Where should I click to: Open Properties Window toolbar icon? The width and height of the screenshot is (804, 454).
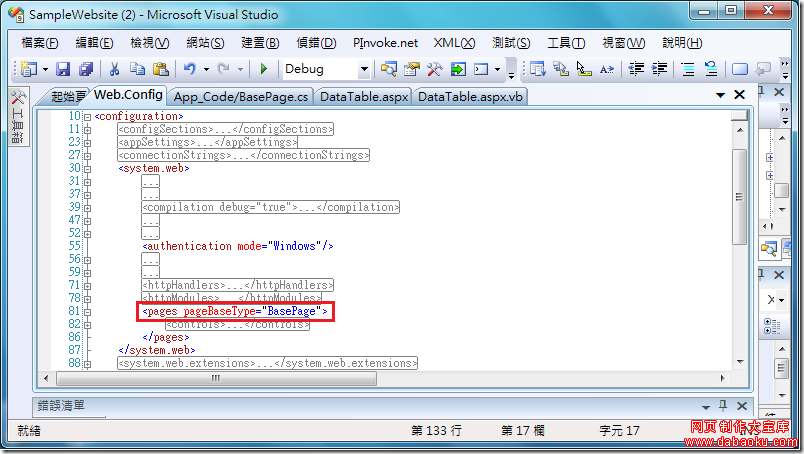pyautogui.click(x=412, y=69)
